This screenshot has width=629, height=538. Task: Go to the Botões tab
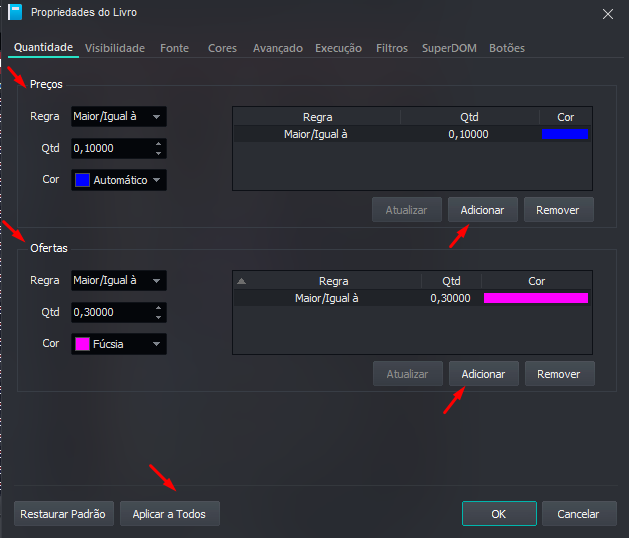tap(507, 48)
